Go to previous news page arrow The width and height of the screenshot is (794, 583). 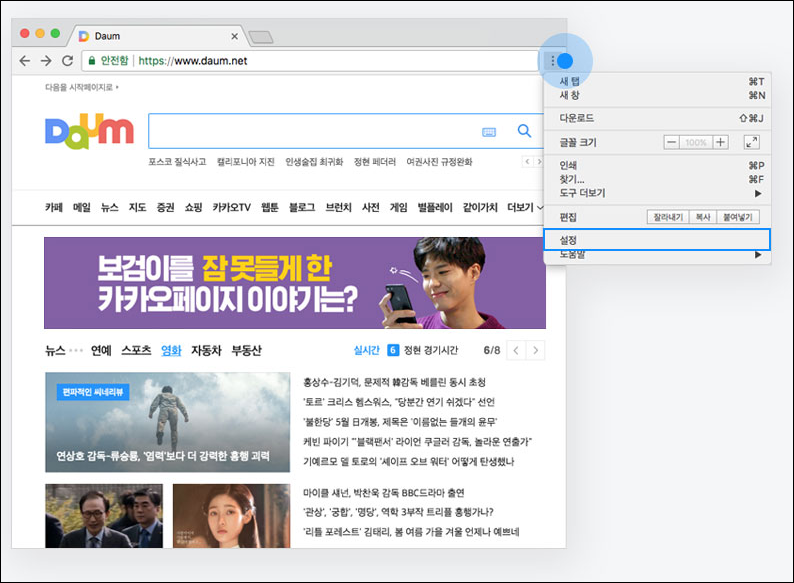click(x=516, y=350)
